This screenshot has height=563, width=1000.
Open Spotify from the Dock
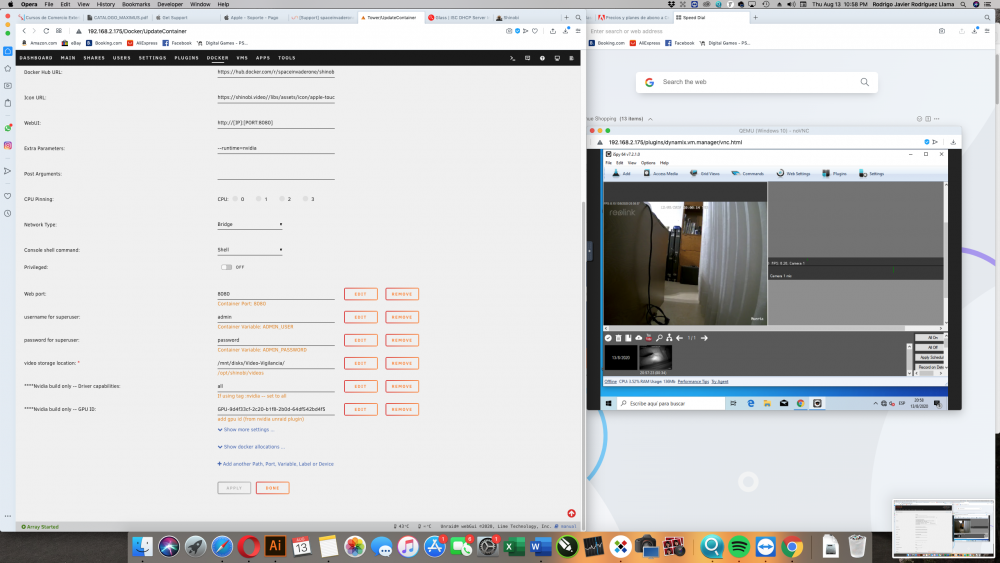click(x=739, y=546)
